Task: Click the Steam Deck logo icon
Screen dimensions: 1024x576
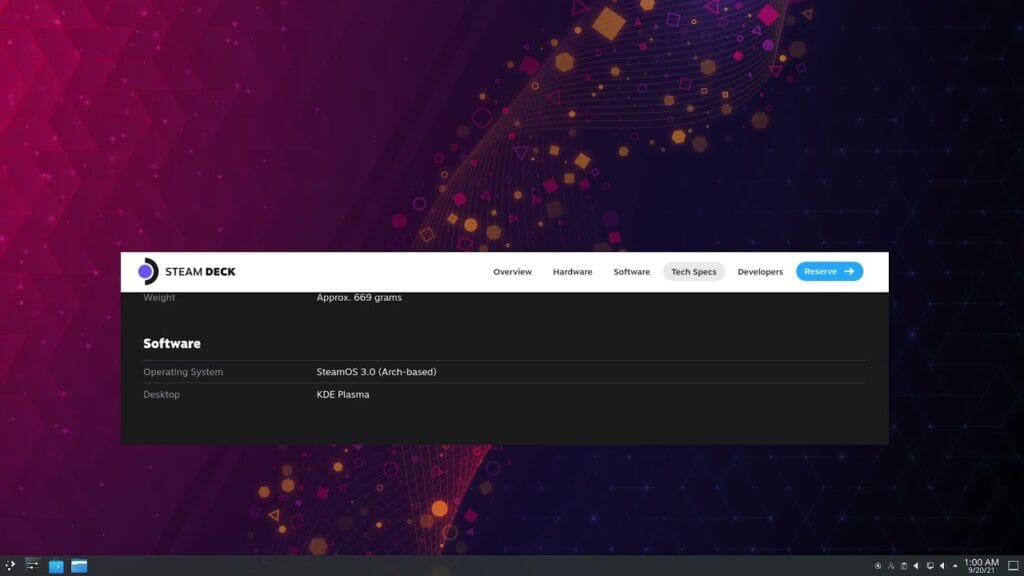Action: pos(148,271)
